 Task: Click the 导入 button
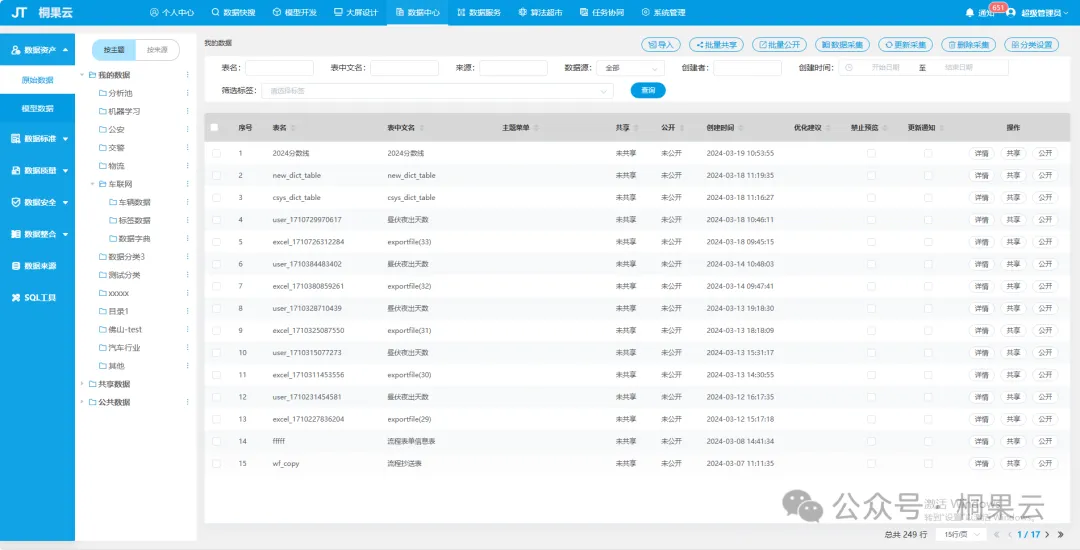(x=661, y=45)
